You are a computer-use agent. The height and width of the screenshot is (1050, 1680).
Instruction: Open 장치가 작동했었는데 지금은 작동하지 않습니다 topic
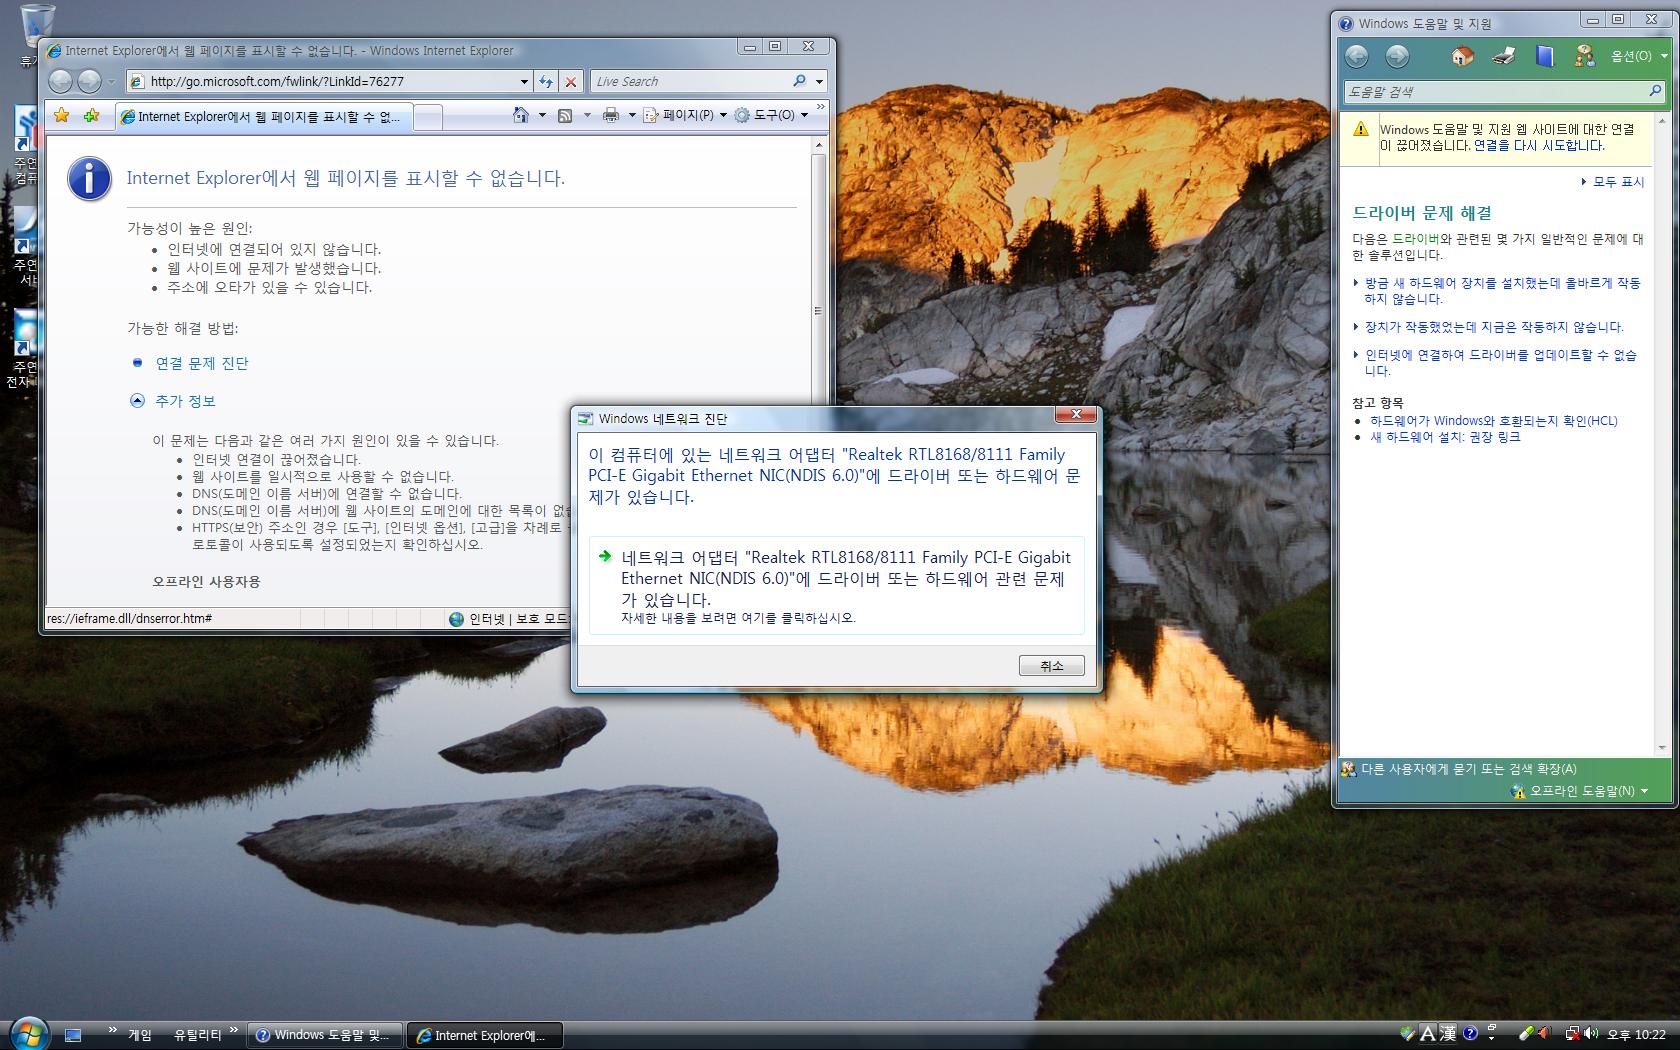point(1494,327)
